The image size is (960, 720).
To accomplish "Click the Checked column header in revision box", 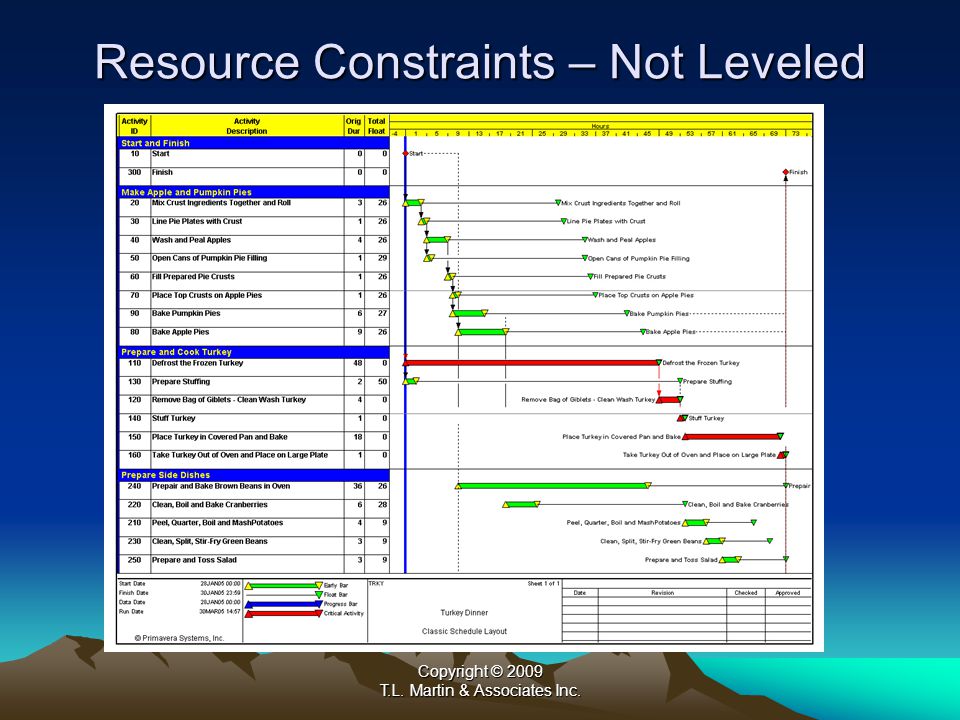I will point(746,593).
